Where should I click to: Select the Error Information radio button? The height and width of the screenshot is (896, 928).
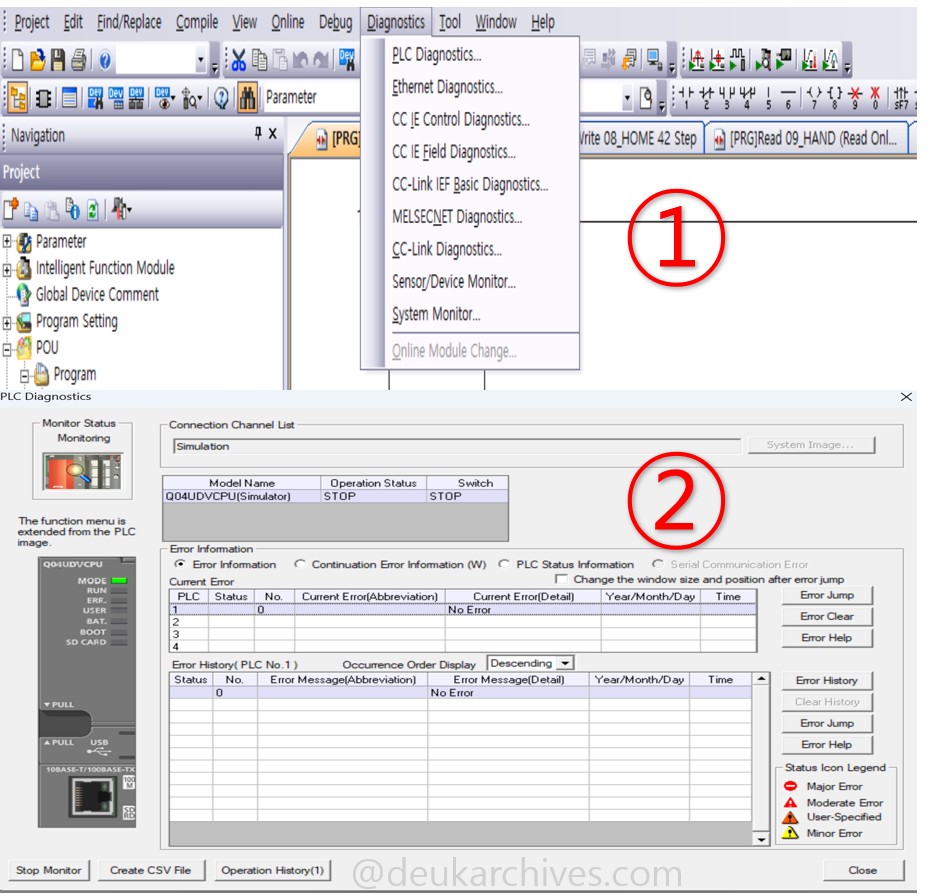[x=180, y=564]
